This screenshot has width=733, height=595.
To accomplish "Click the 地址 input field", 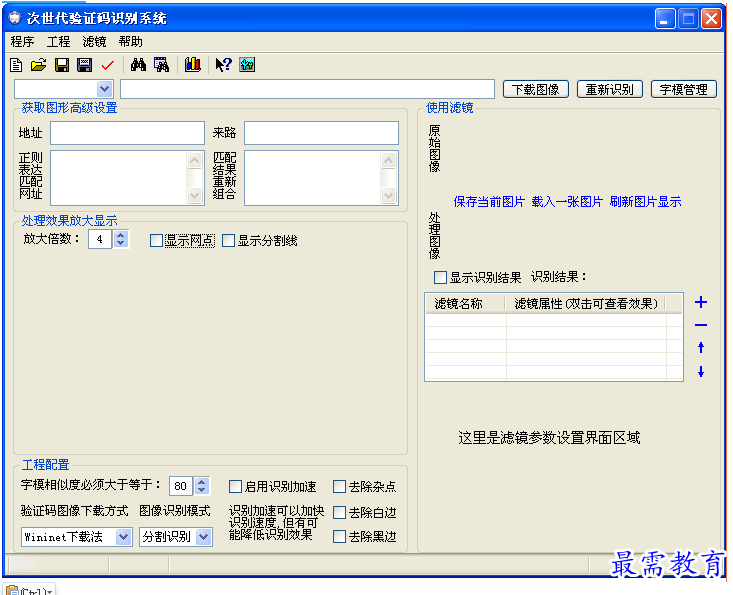I will (x=127, y=133).
